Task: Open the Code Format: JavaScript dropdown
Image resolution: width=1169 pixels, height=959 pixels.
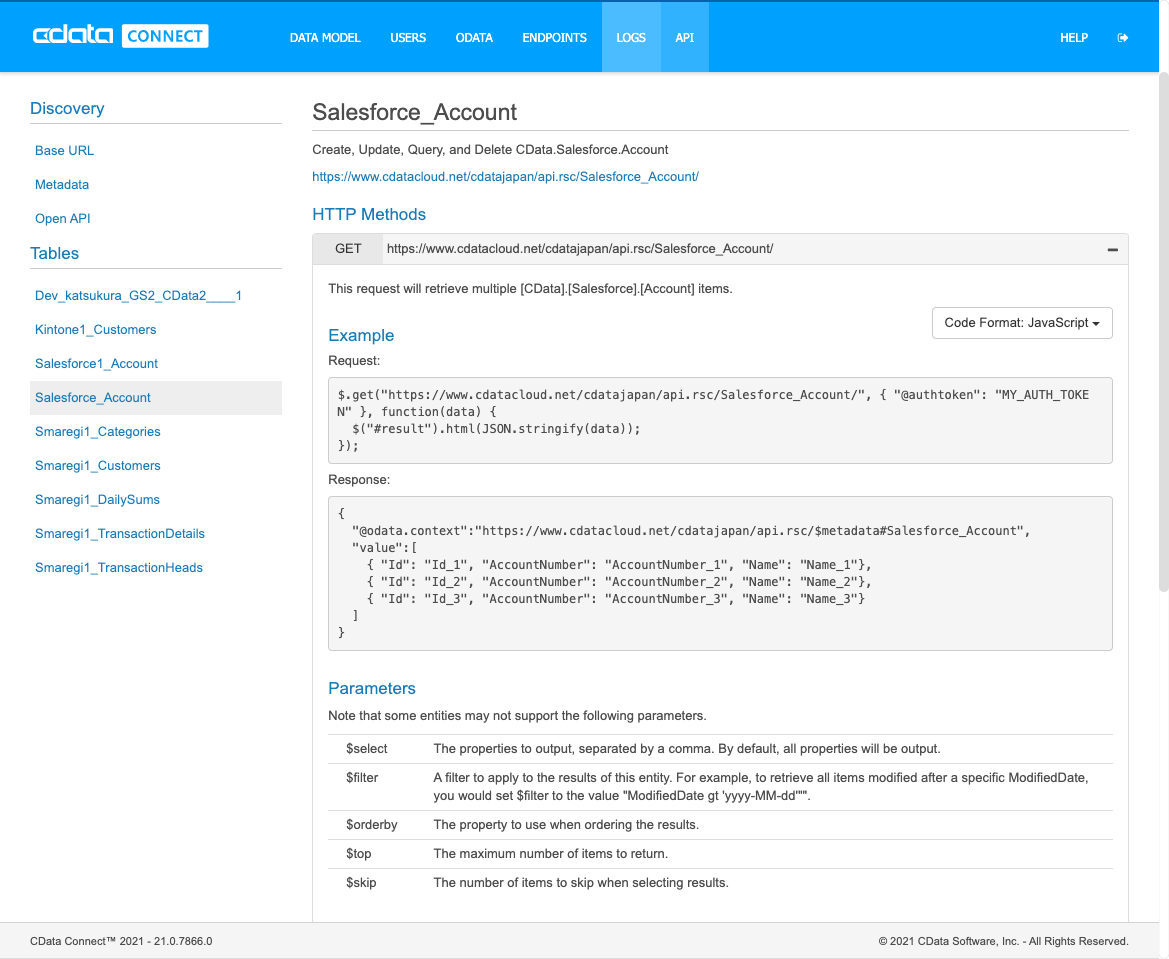Action: [x=1021, y=323]
